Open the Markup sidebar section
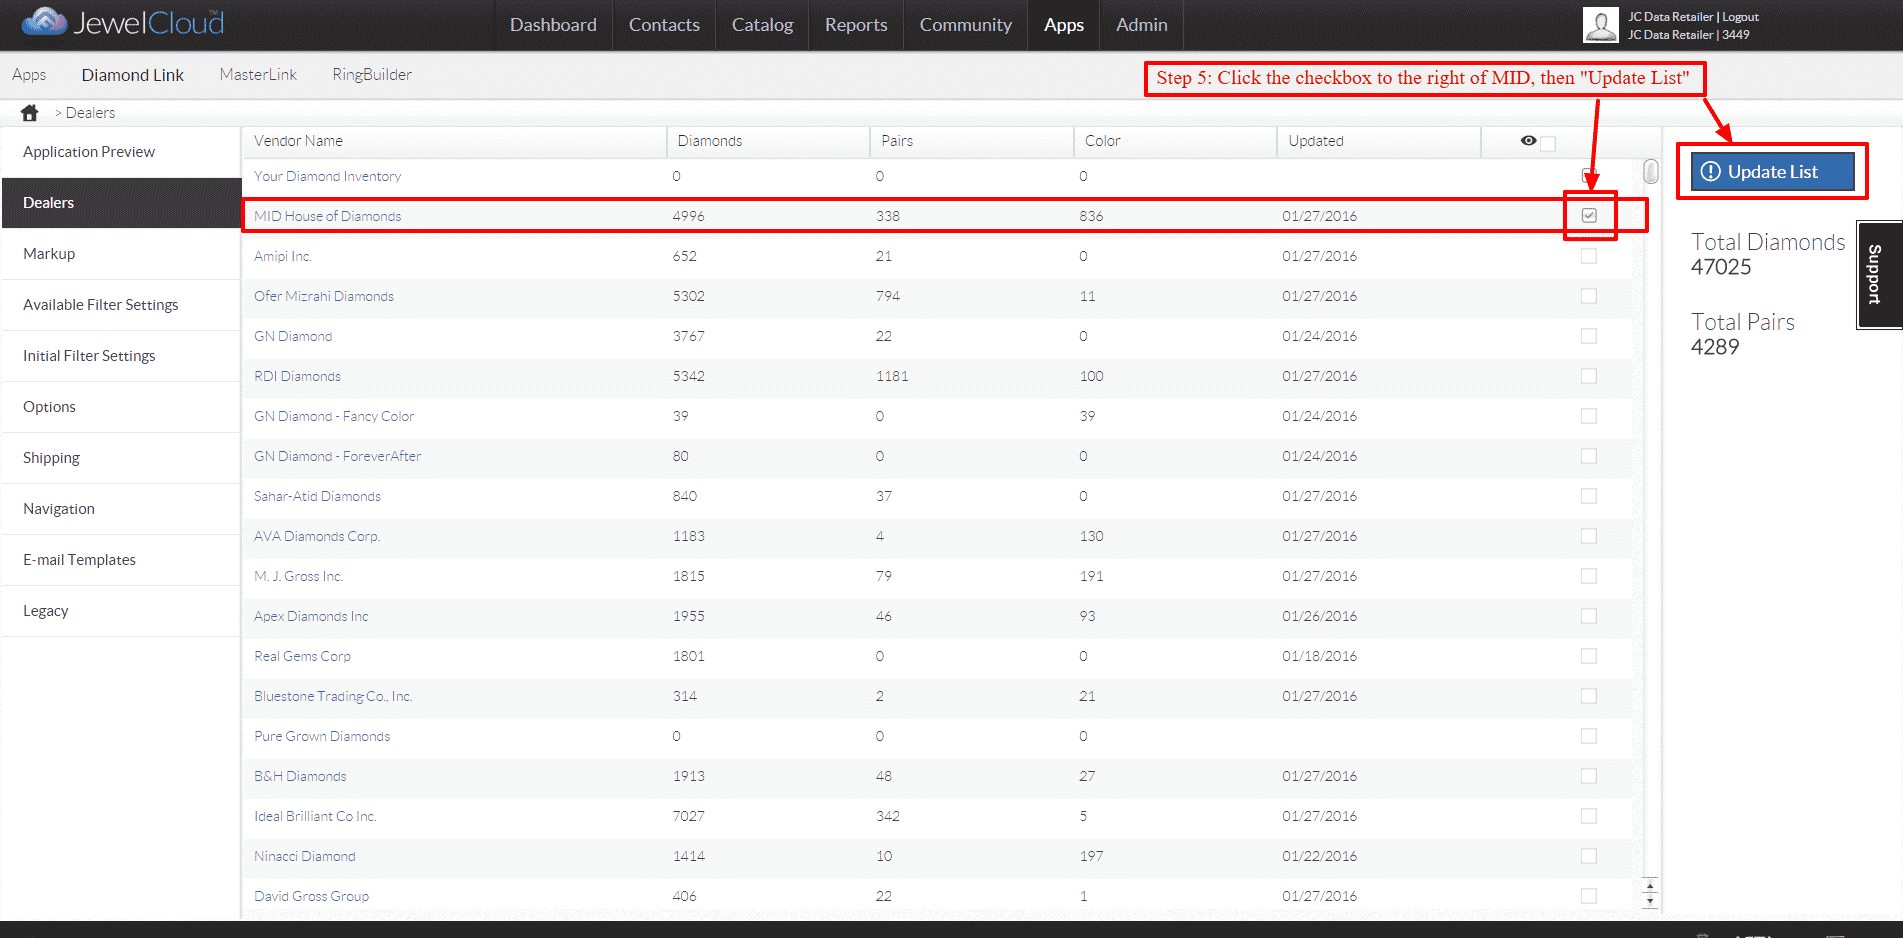1903x938 pixels. [x=121, y=254]
